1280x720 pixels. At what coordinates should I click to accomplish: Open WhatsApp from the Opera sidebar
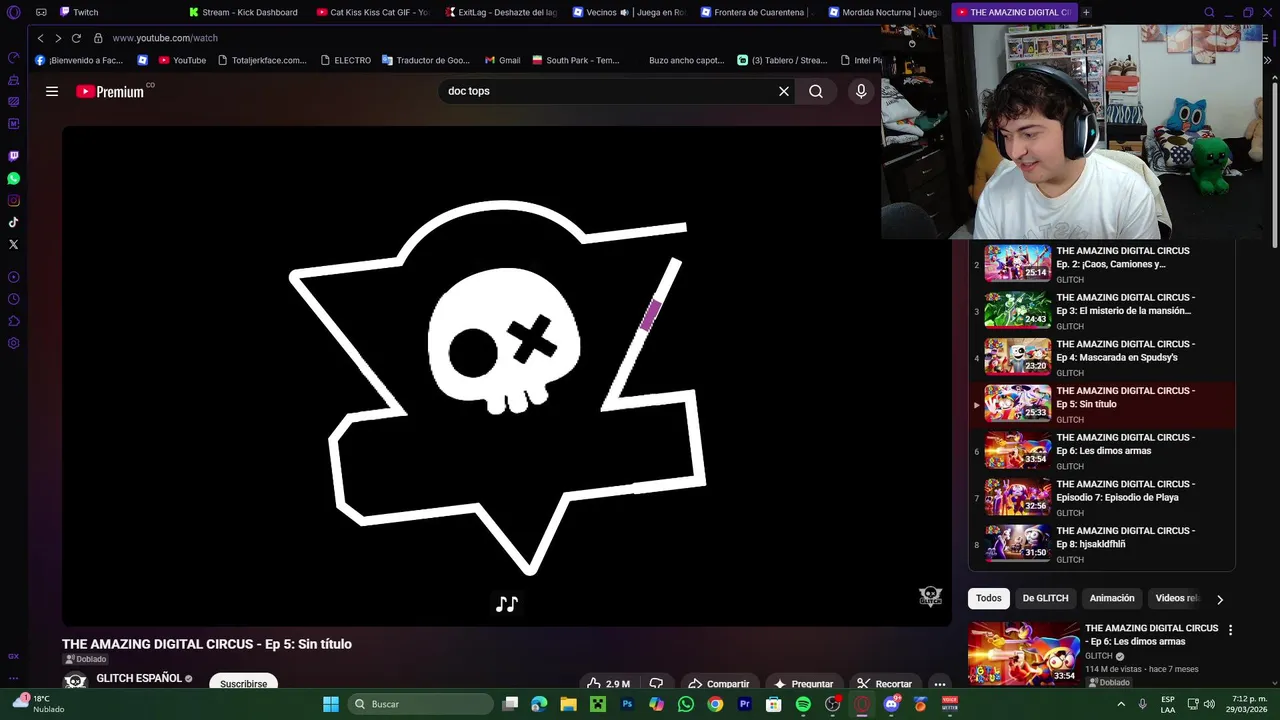[x=13, y=178]
